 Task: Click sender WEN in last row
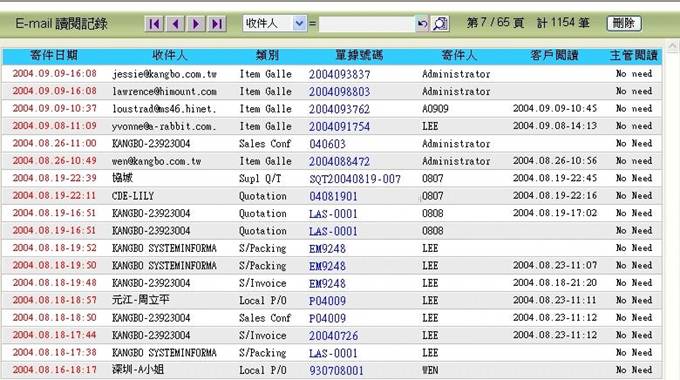[x=430, y=370]
